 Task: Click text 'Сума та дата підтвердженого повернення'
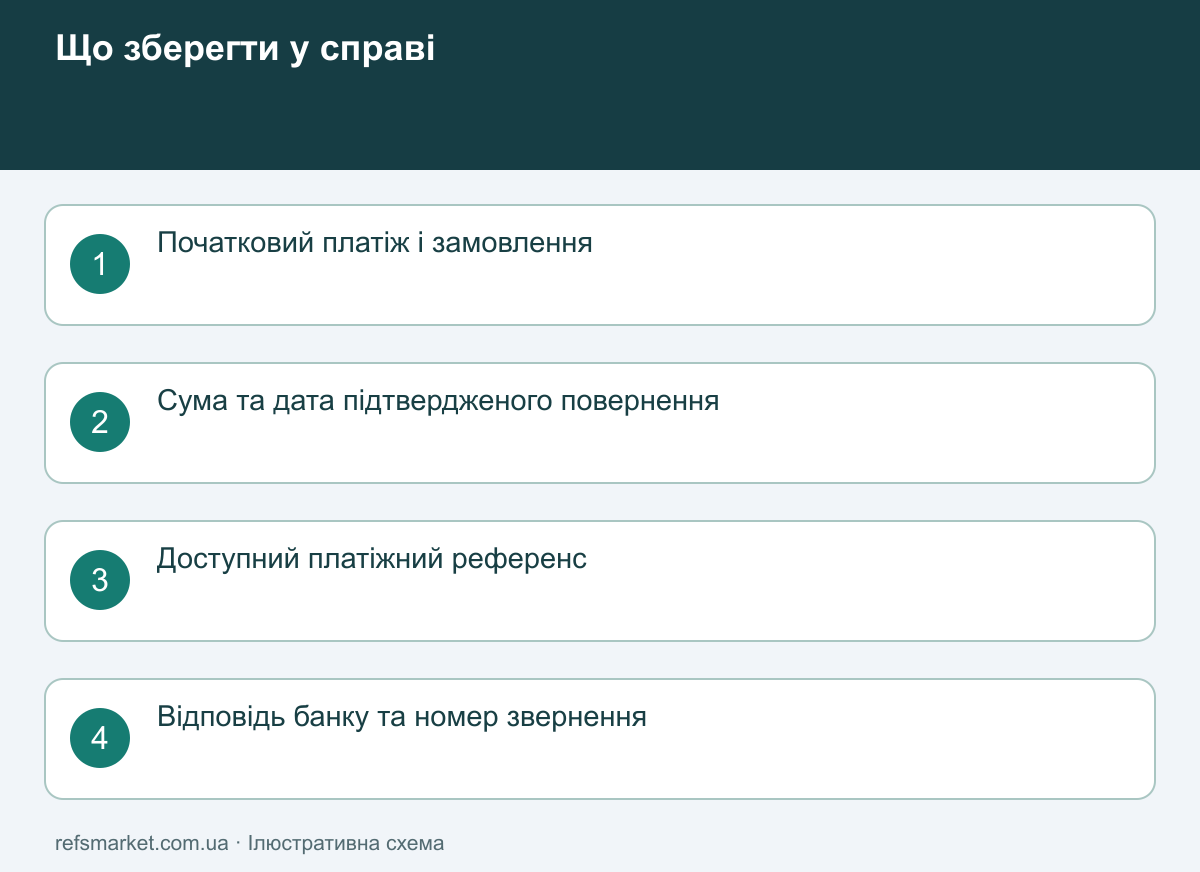(x=438, y=401)
